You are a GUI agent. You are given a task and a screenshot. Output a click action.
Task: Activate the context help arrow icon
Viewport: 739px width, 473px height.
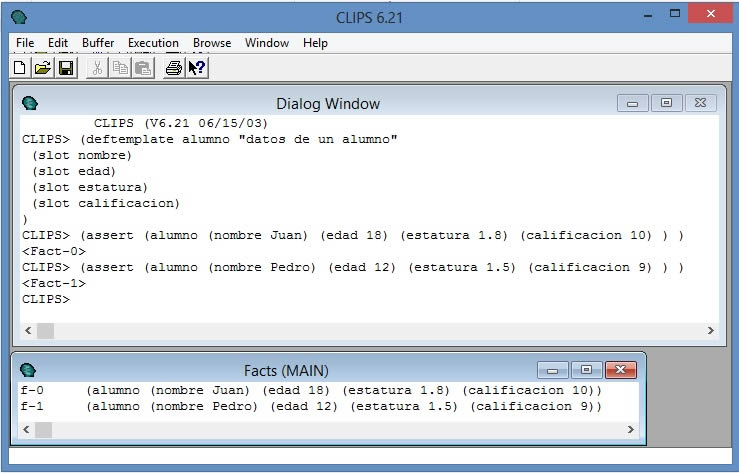pos(197,68)
